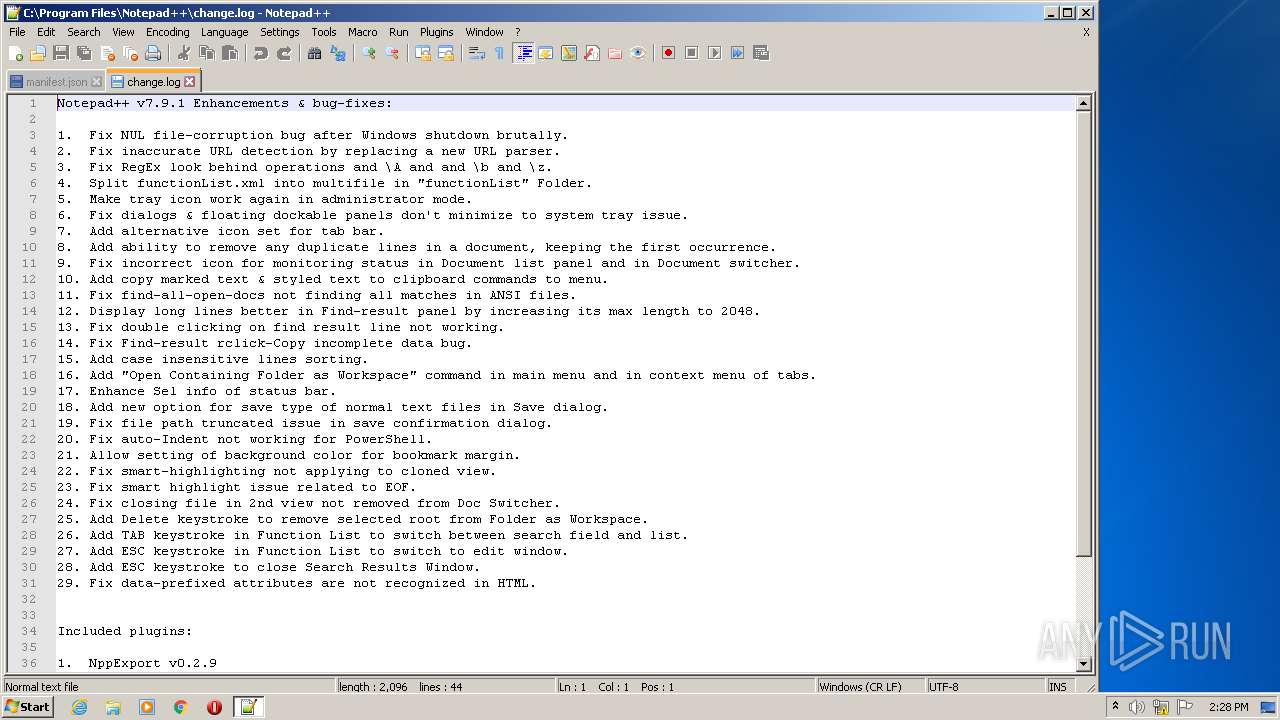Click the Open file toolbar icon
The image size is (1280, 720).
point(38,53)
